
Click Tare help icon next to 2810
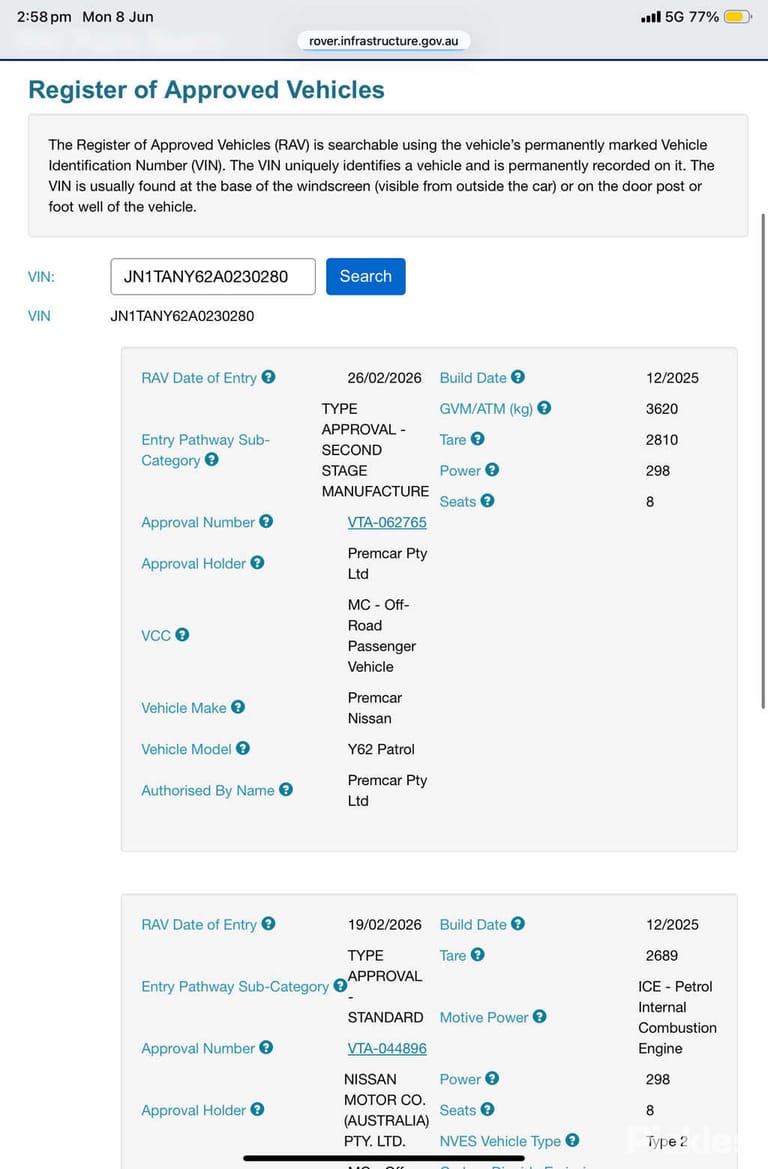pos(478,439)
